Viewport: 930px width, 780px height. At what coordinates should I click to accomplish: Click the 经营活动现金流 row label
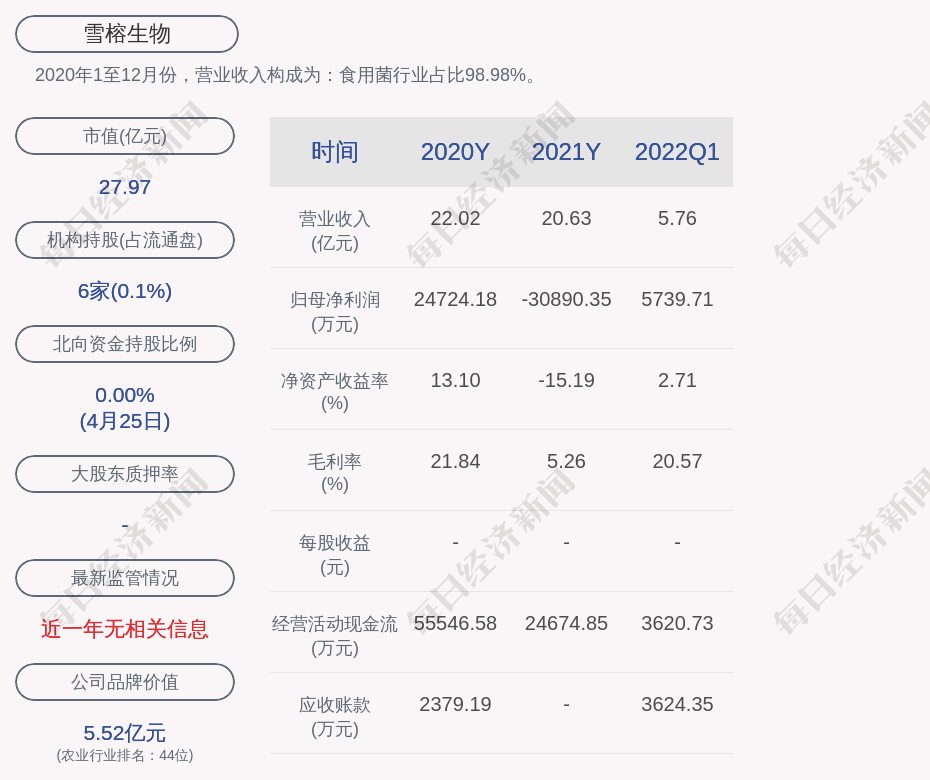334,635
